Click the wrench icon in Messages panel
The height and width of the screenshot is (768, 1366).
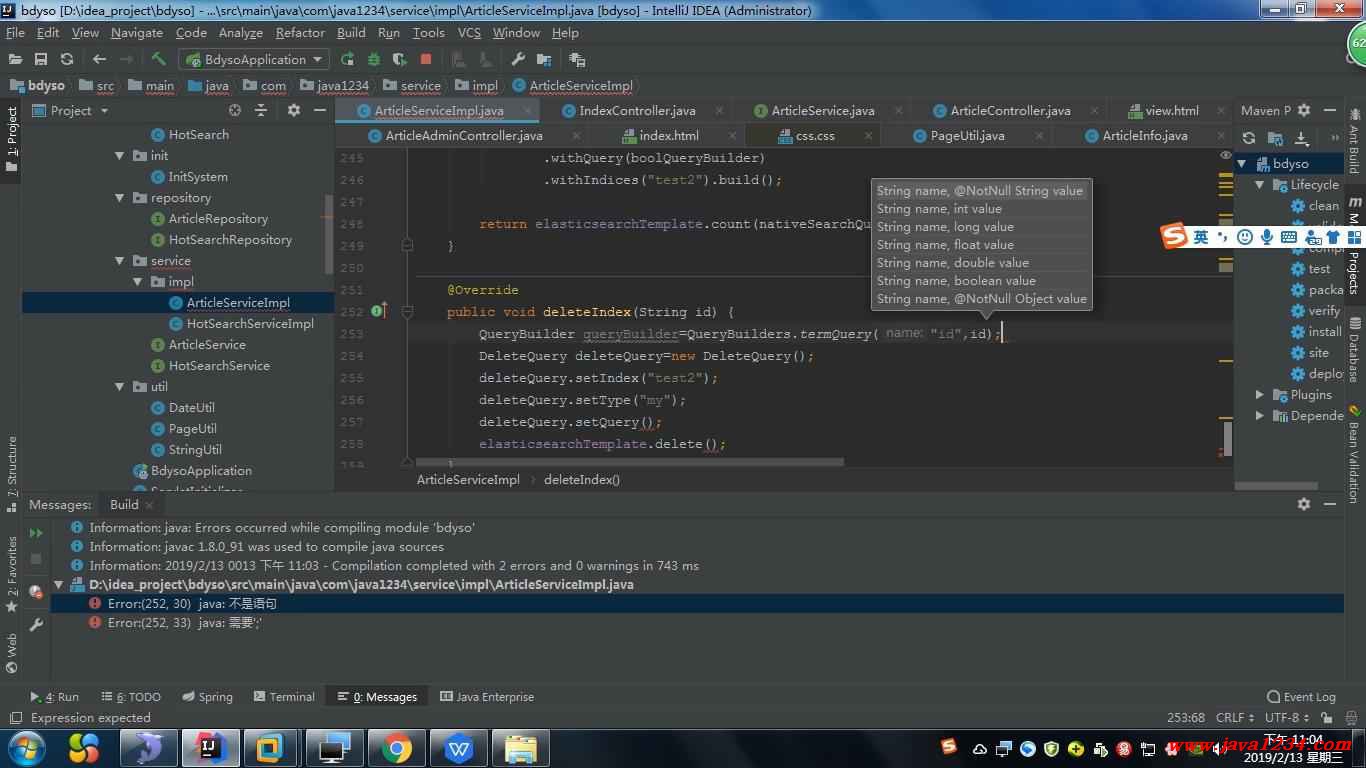click(x=36, y=625)
